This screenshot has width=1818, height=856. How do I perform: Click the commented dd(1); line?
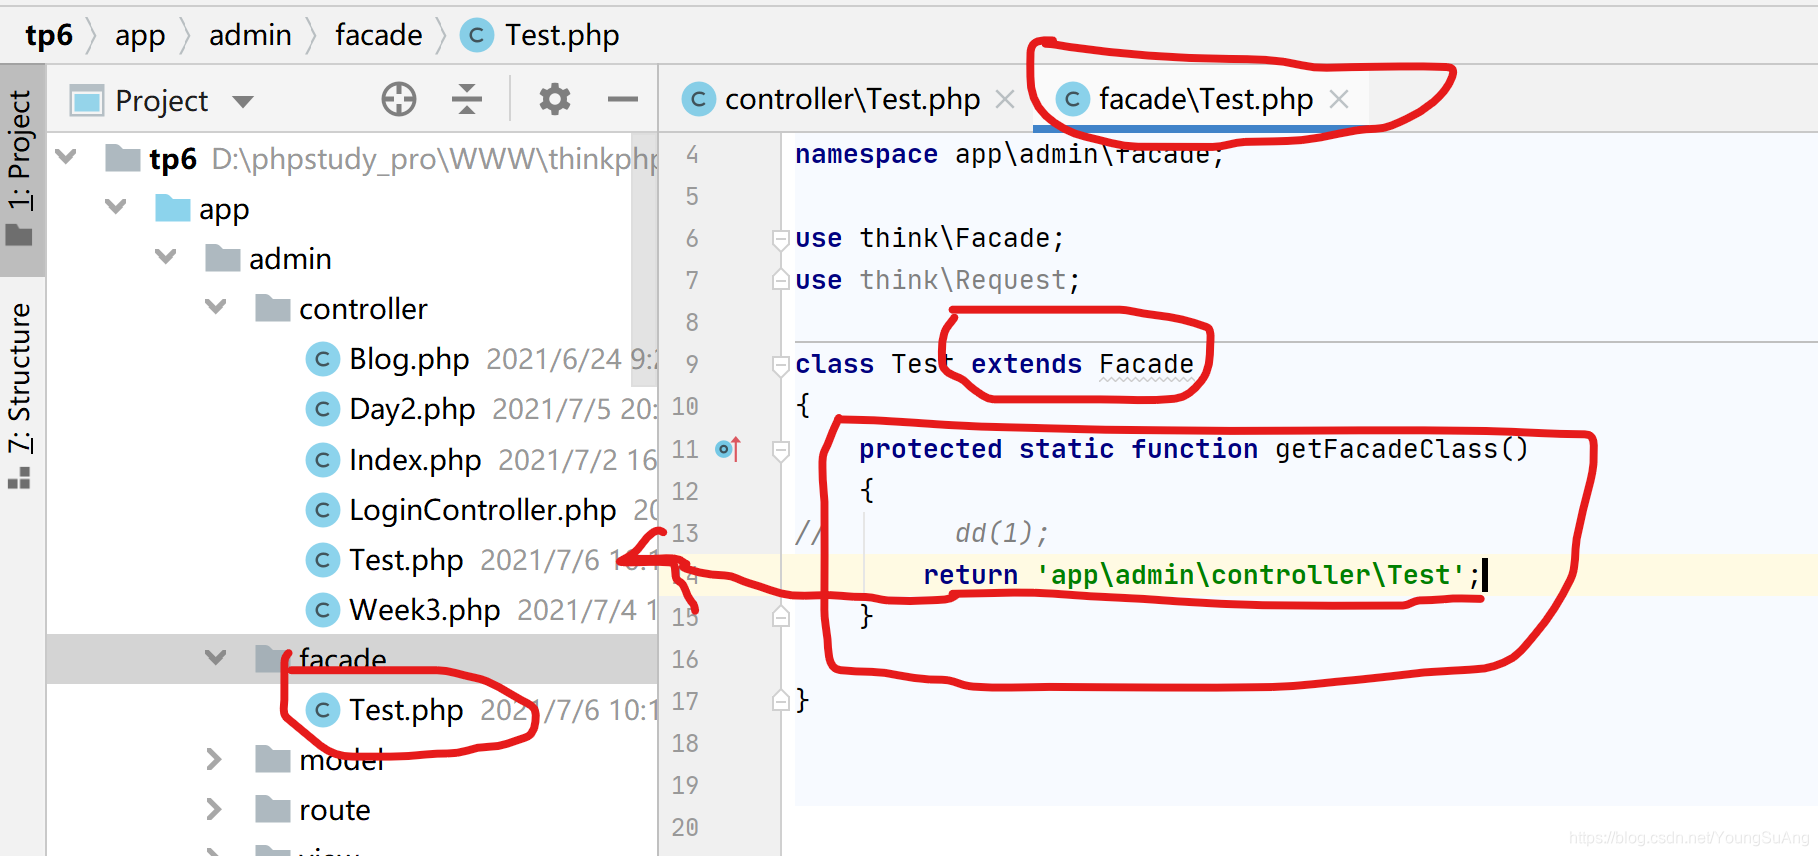coord(1001,533)
